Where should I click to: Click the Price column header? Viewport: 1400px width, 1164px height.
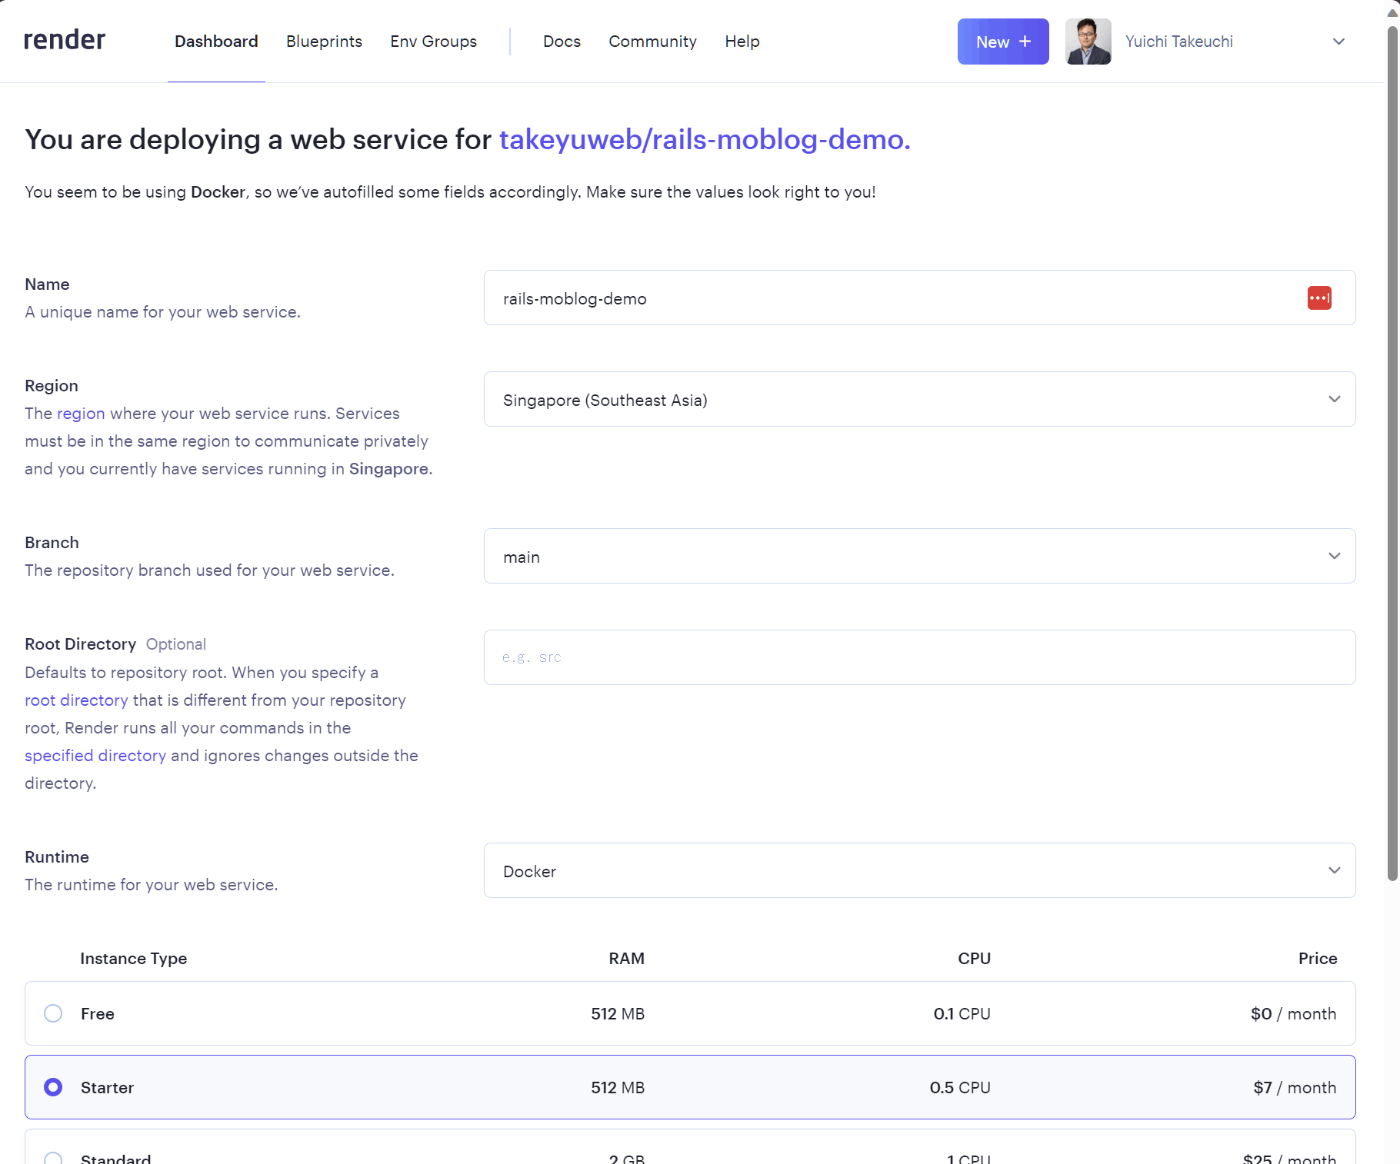click(x=1318, y=958)
